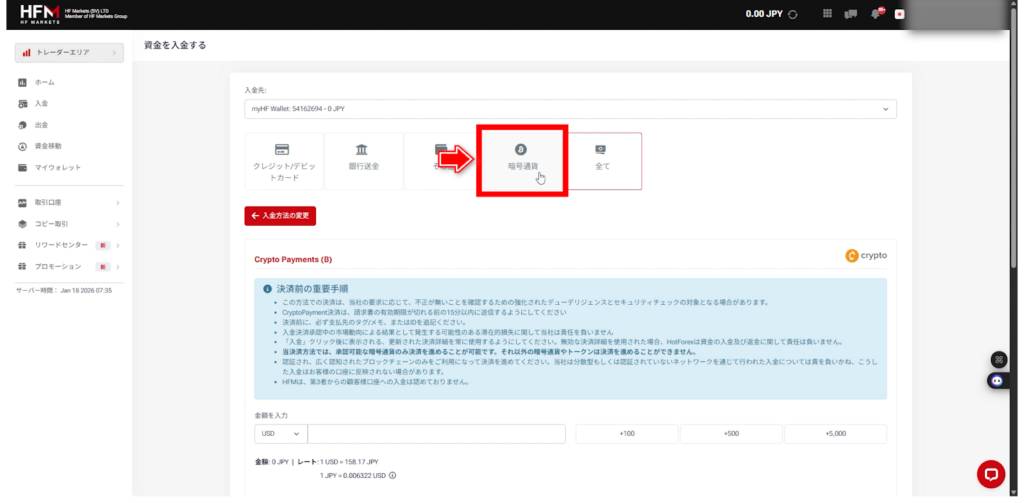
Task: Click the deposit amount input field
Action: [436, 433]
